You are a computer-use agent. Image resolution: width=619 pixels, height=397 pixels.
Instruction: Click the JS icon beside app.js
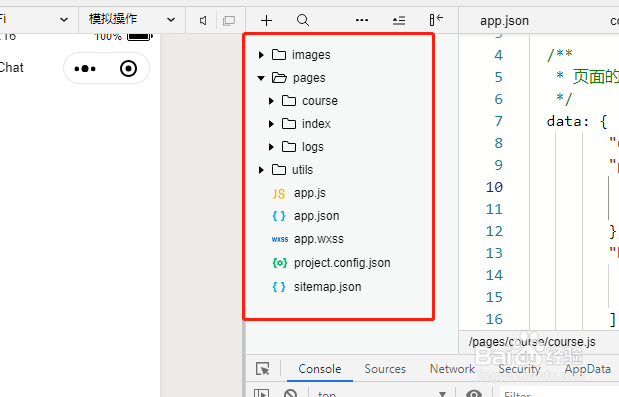(279, 193)
